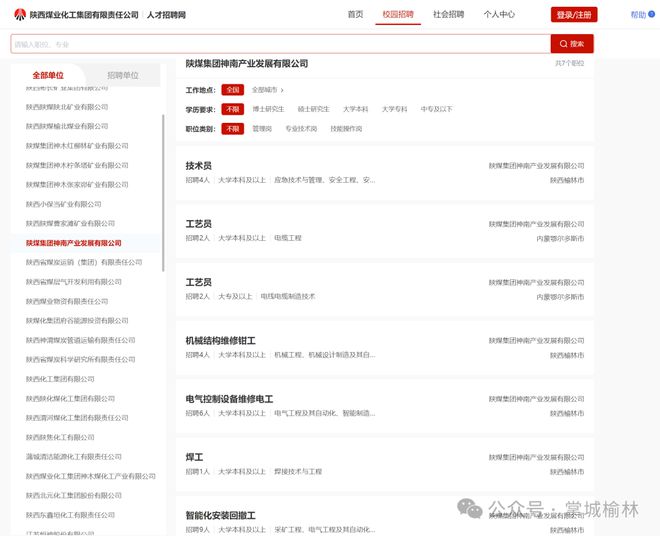660x536 pixels.
Task: Filter by 大学本科 education
Action: coord(355,109)
